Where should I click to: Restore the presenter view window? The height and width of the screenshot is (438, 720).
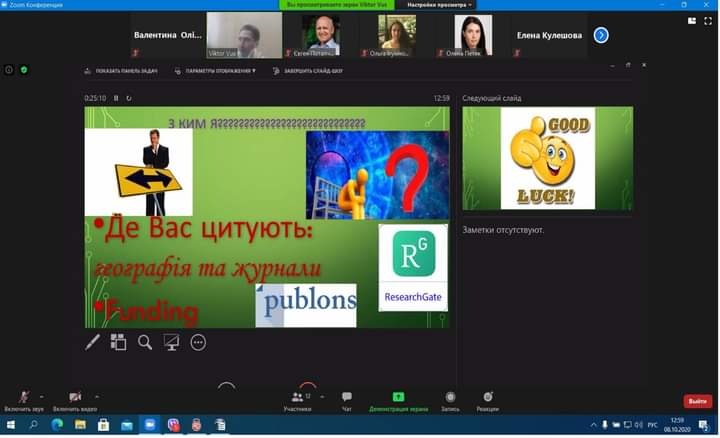pyautogui.click(x=628, y=65)
